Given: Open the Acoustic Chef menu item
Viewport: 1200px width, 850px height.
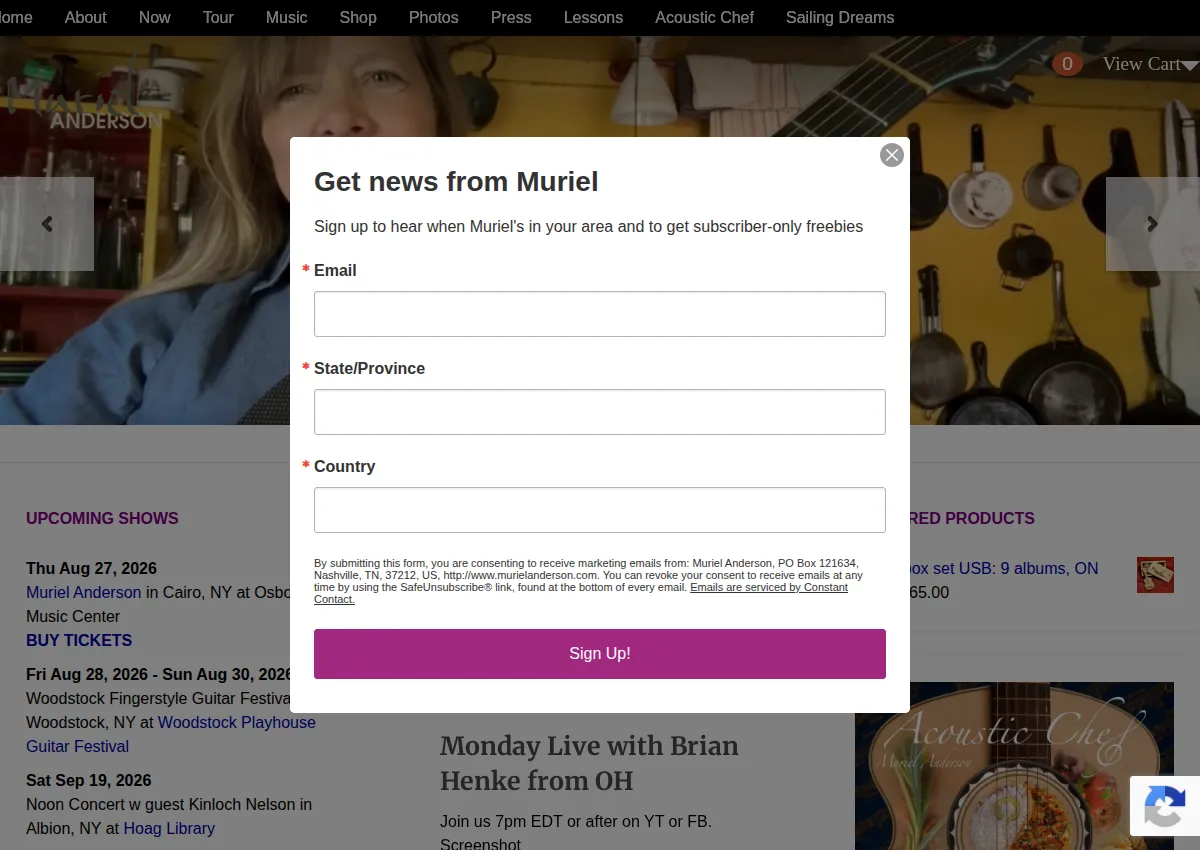Looking at the screenshot, I should pyautogui.click(x=705, y=17).
